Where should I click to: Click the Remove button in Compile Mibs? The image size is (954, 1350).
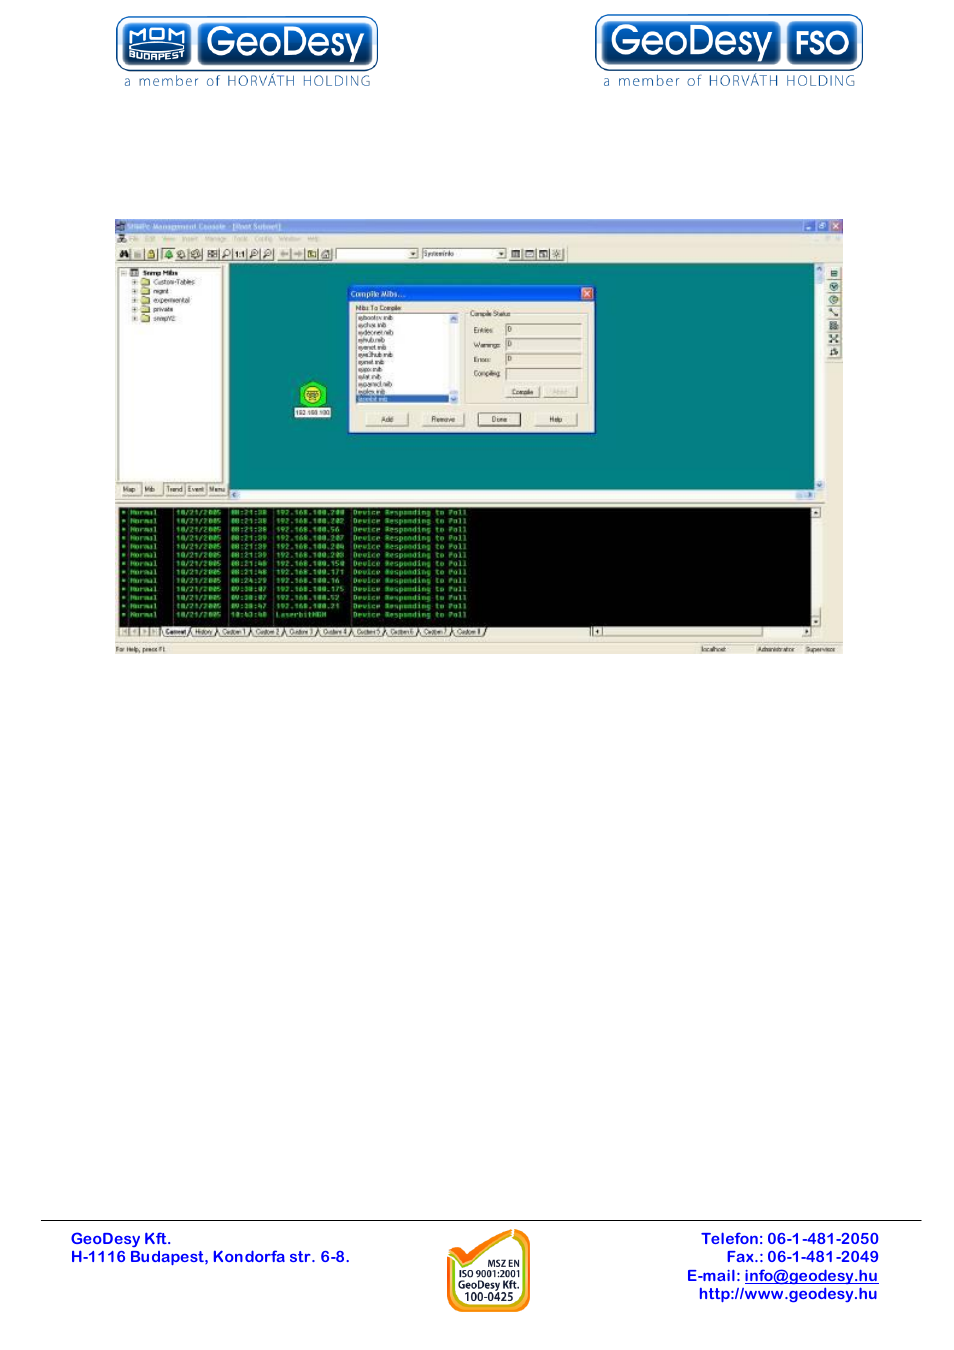(x=443, y=419)
